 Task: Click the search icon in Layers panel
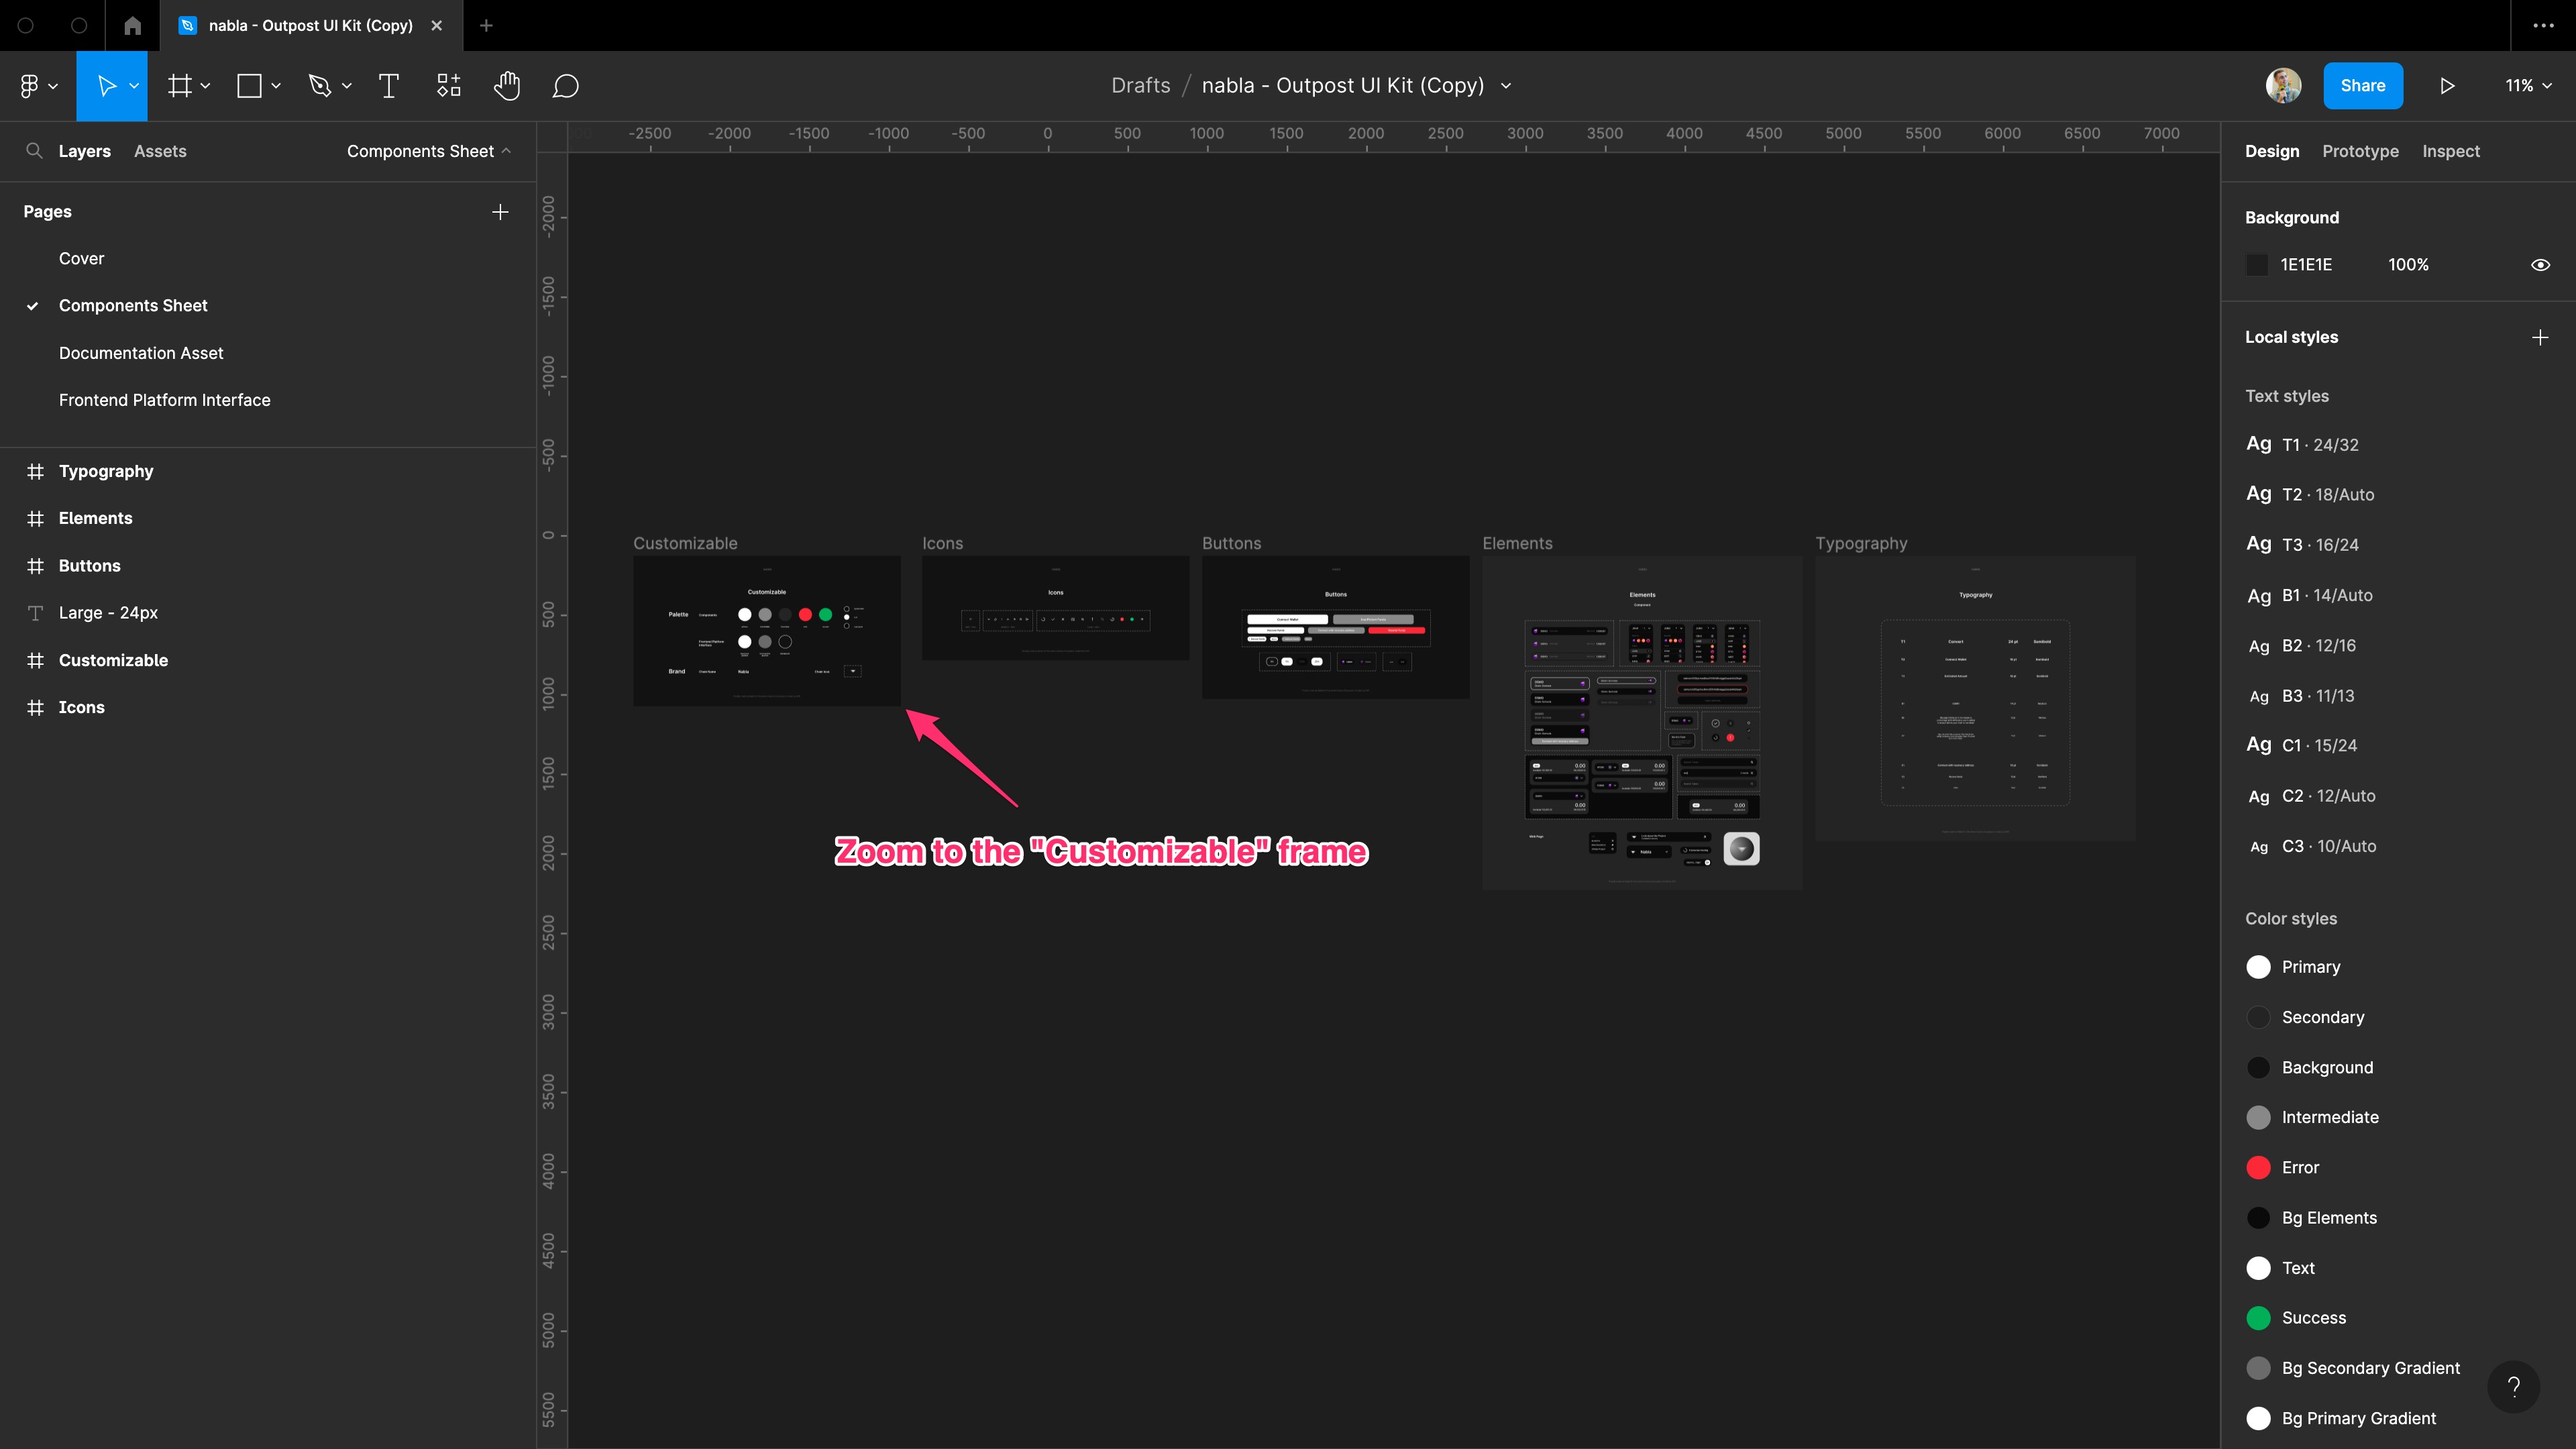tap(34, 151)
